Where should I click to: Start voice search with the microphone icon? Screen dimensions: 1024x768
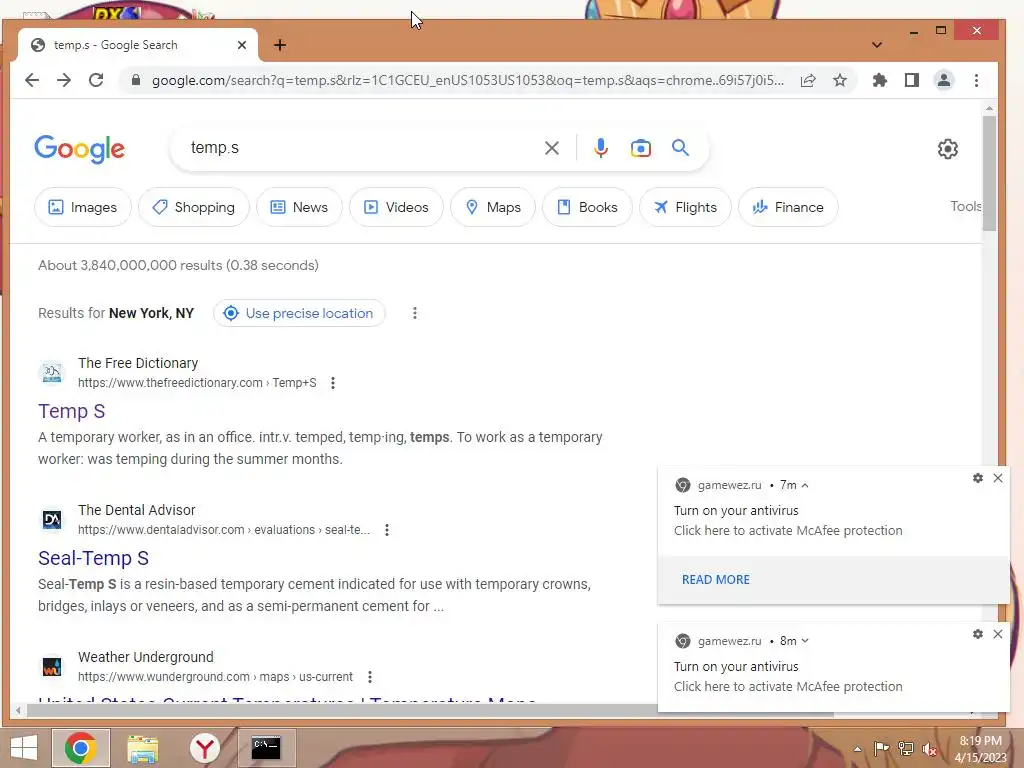point(601,148)
